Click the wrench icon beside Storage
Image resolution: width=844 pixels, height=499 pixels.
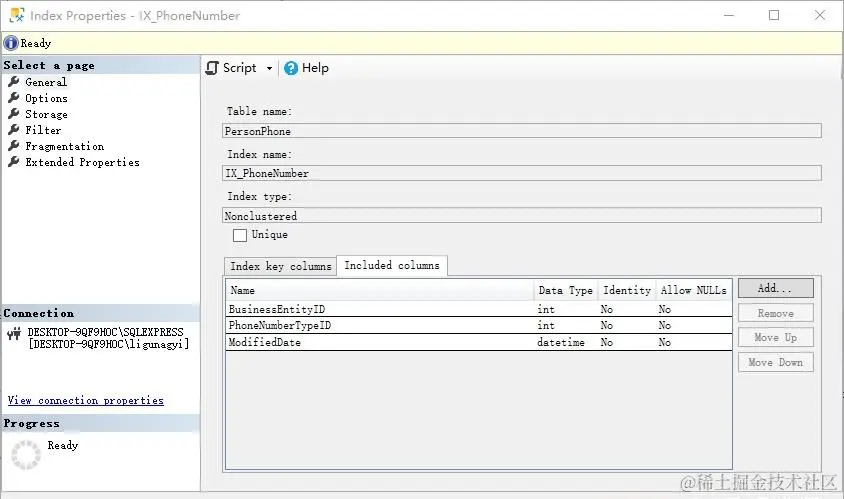pos(14,114)
